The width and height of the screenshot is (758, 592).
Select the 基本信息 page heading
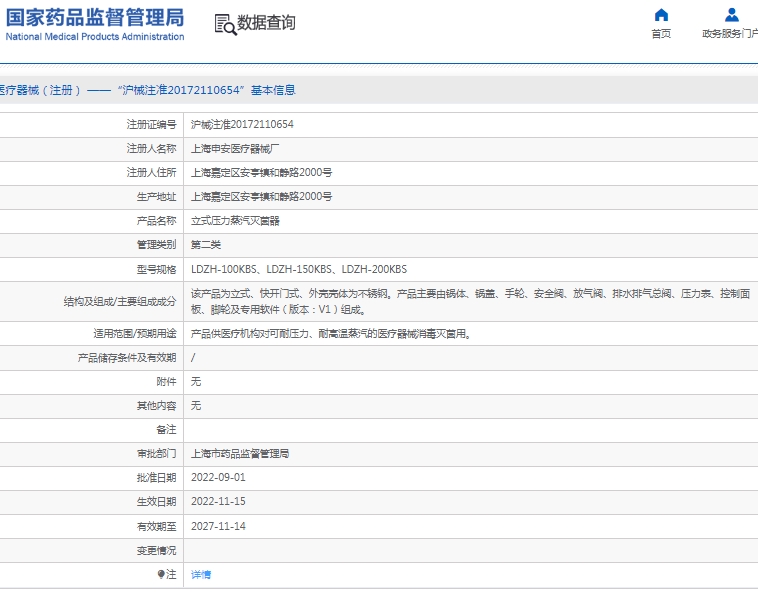coord(273,90)
